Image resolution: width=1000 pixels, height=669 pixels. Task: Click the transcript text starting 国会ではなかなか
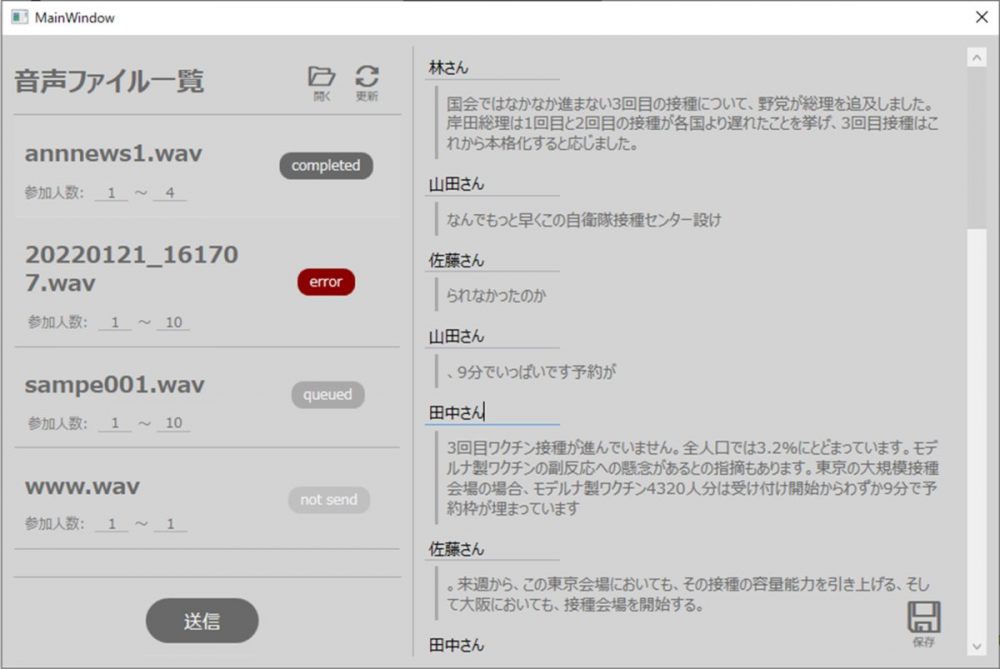(693, 123)
